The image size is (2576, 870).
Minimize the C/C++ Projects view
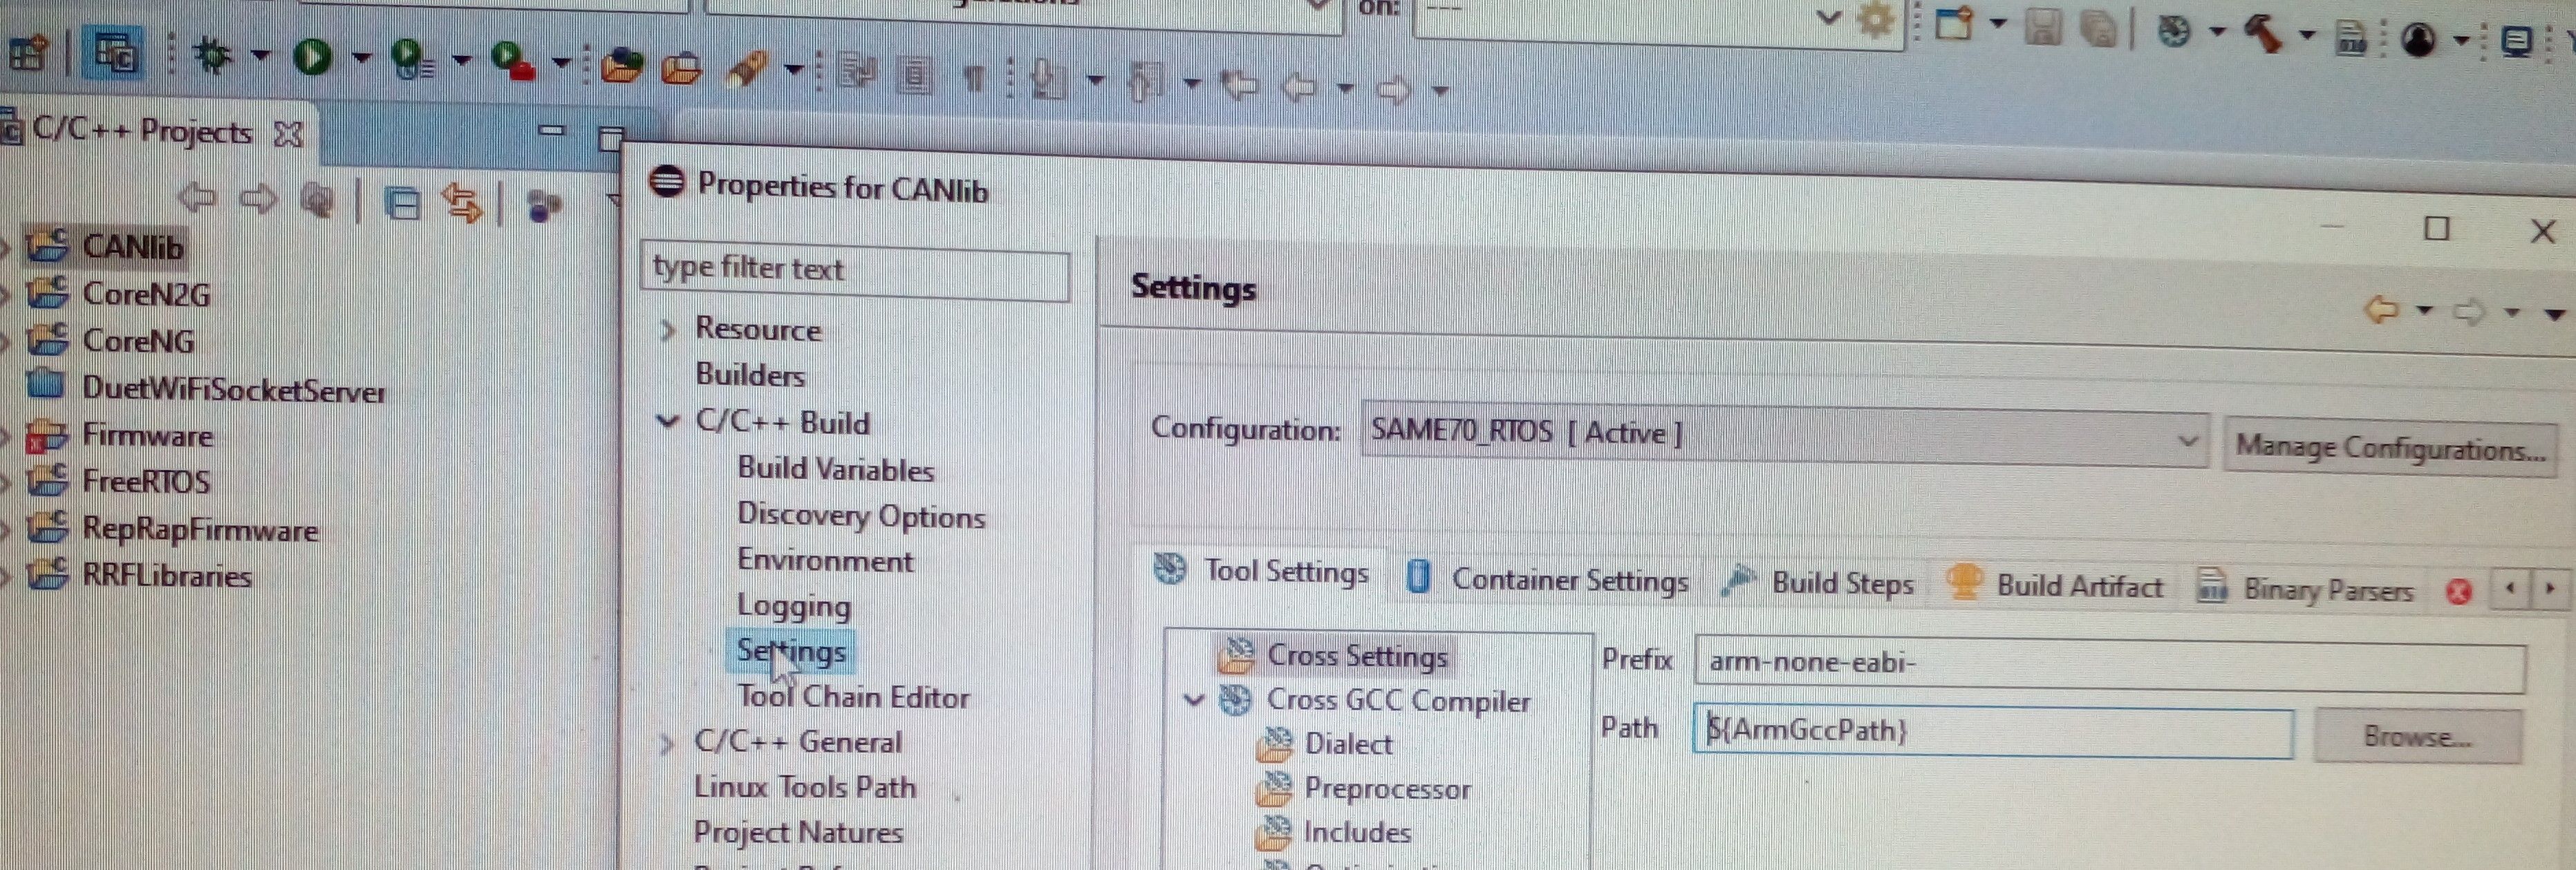click(x=552, y=130)
